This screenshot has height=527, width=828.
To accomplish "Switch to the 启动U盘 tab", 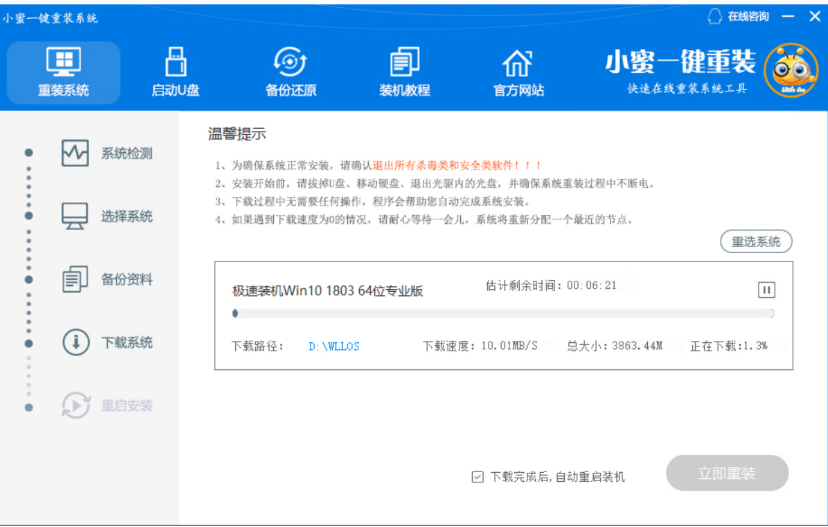I will pos(175,72).
